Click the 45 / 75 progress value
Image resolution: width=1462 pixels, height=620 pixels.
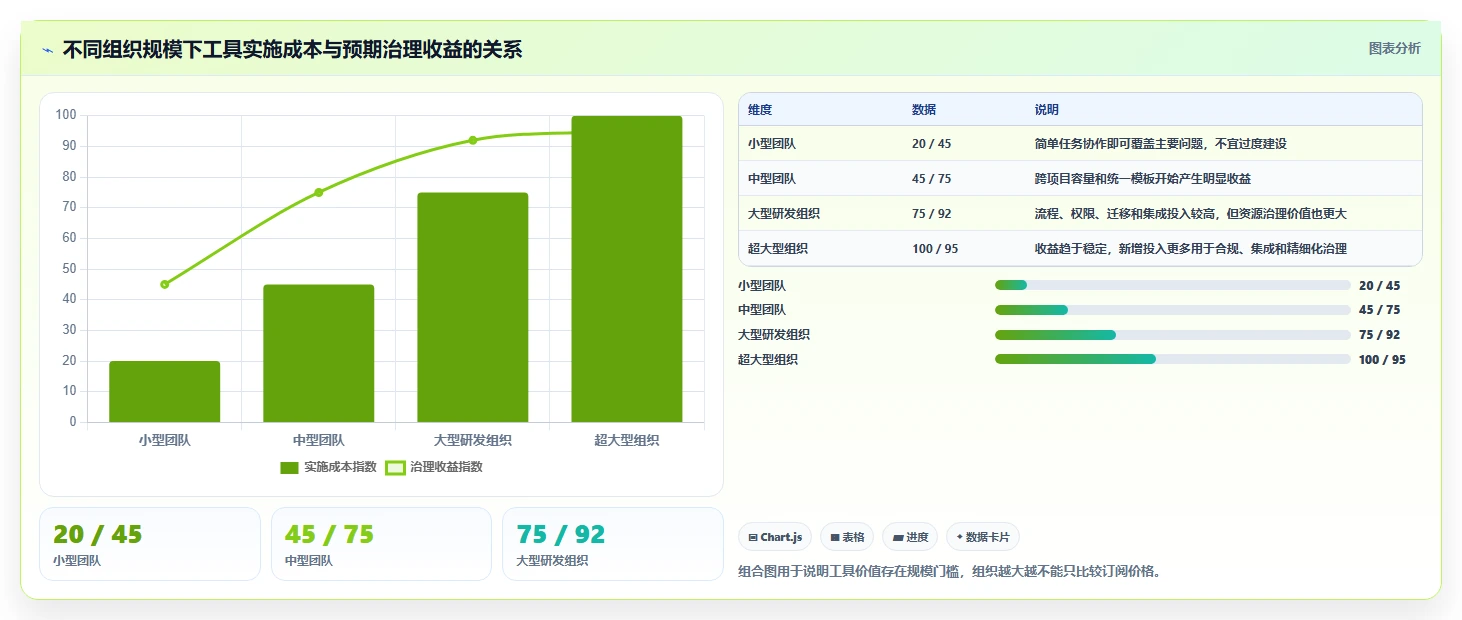pos(1380,310)
